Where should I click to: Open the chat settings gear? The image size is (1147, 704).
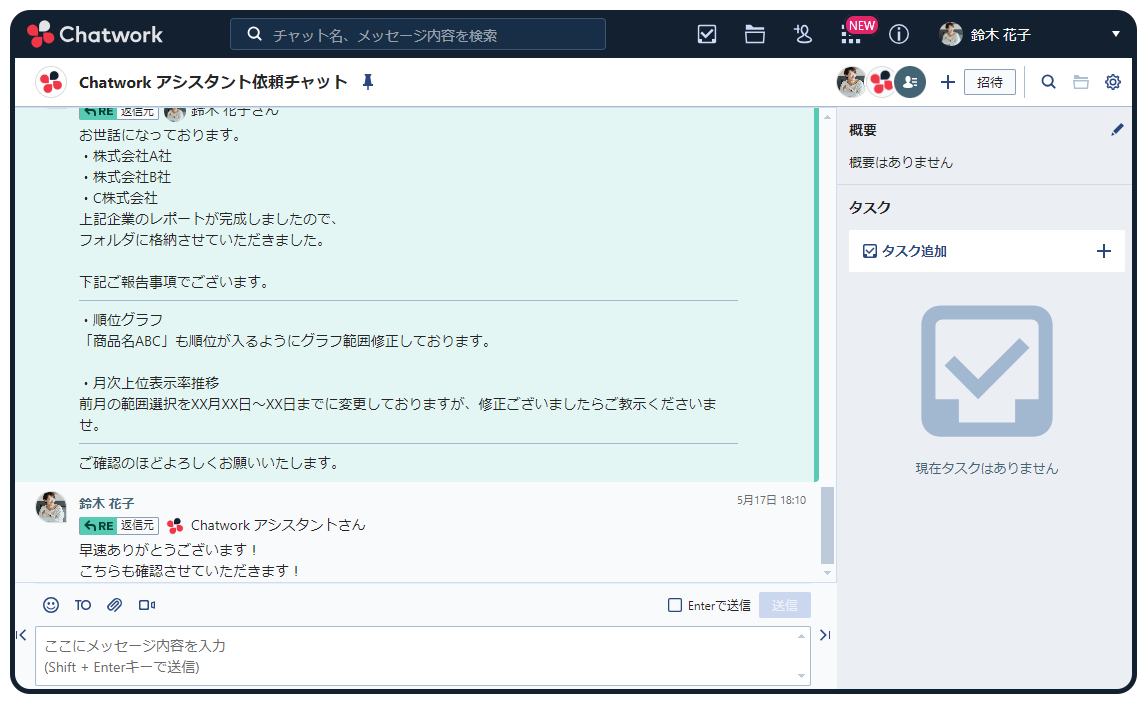[1112, 82]
